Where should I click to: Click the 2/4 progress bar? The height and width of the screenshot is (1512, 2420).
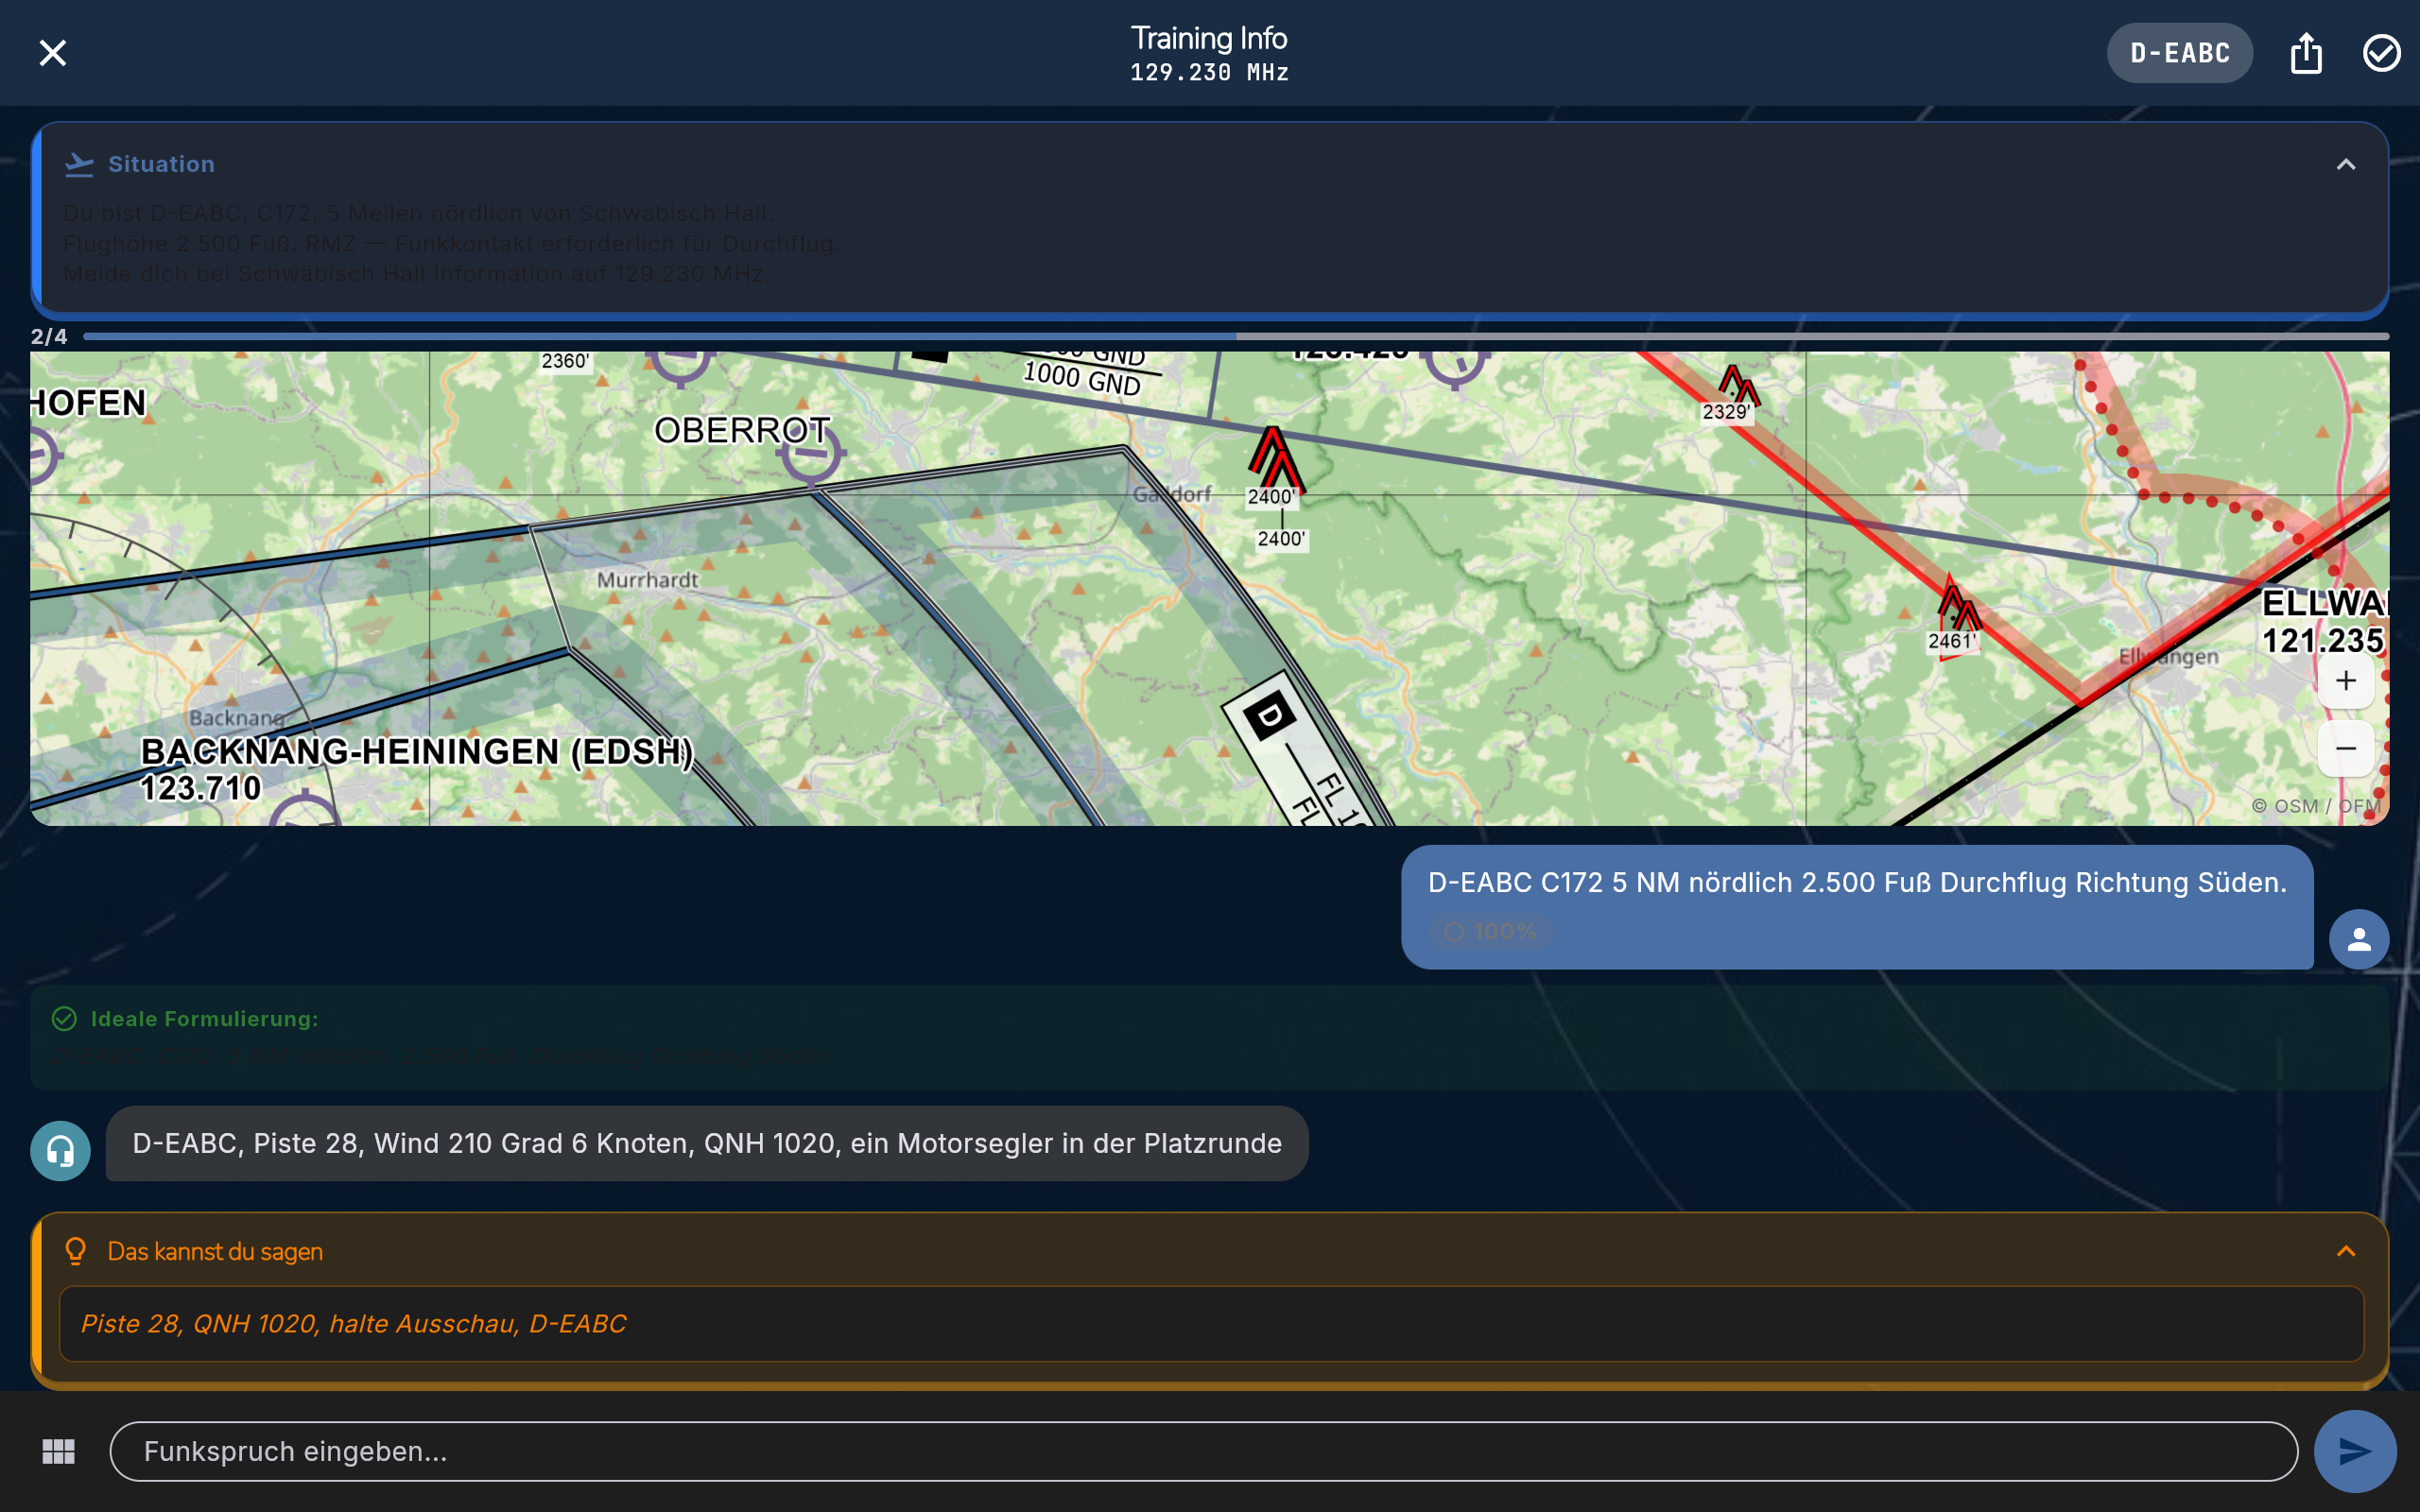(1236, 336)
